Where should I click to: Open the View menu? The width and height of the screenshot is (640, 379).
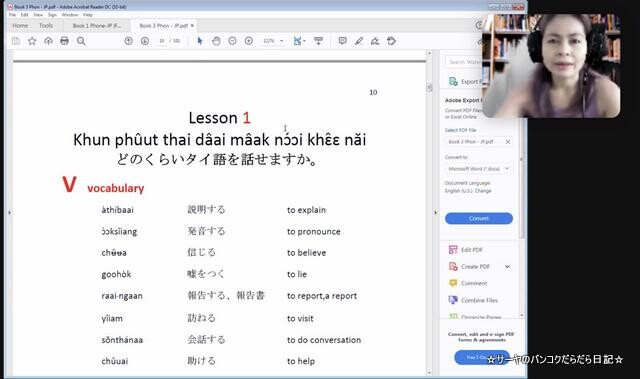(x=38, y=15)
